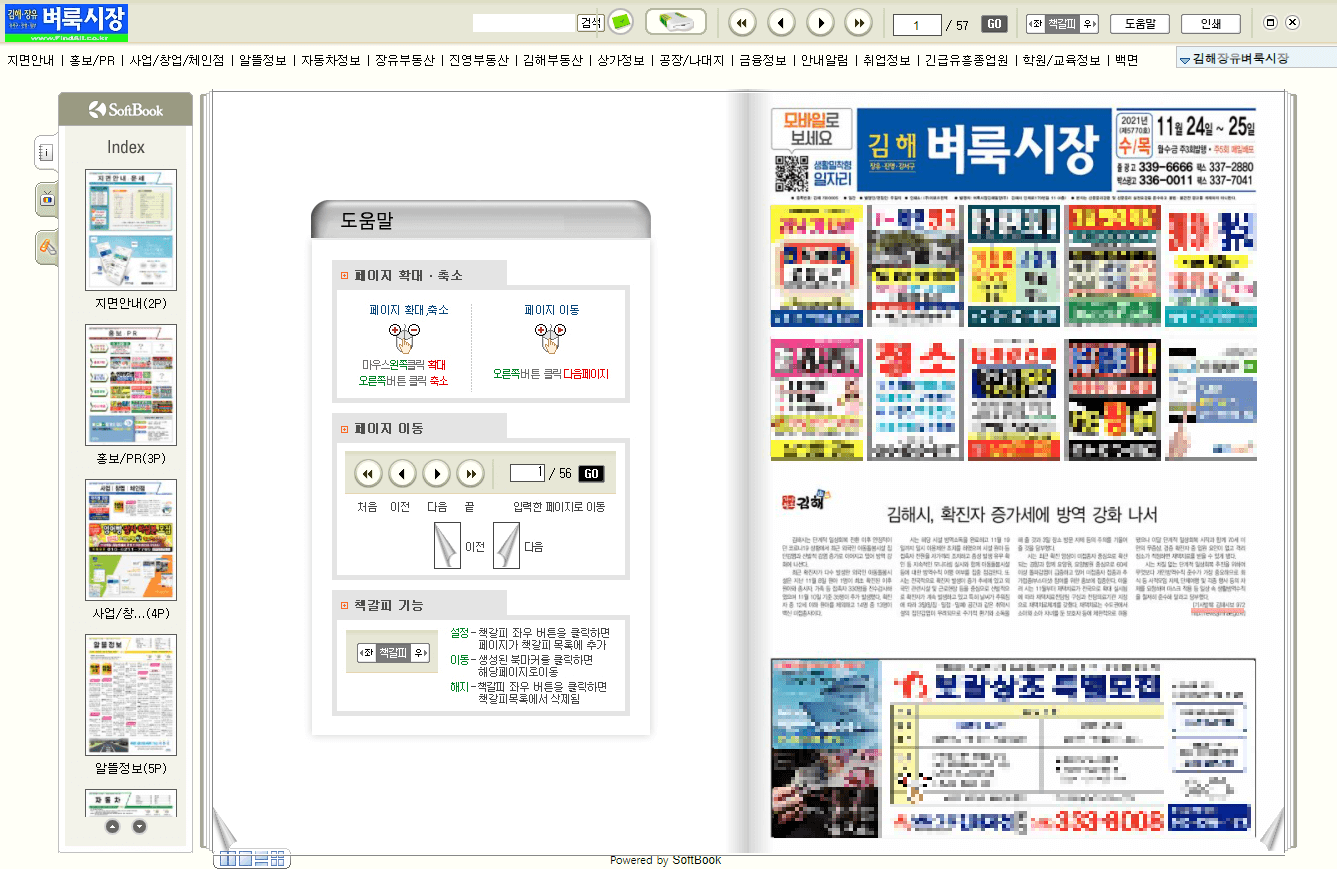The width and height of the screenshot is (1337, 869).
Task: Open the 안내알림 menu item
Action: (x=825, y=60)
